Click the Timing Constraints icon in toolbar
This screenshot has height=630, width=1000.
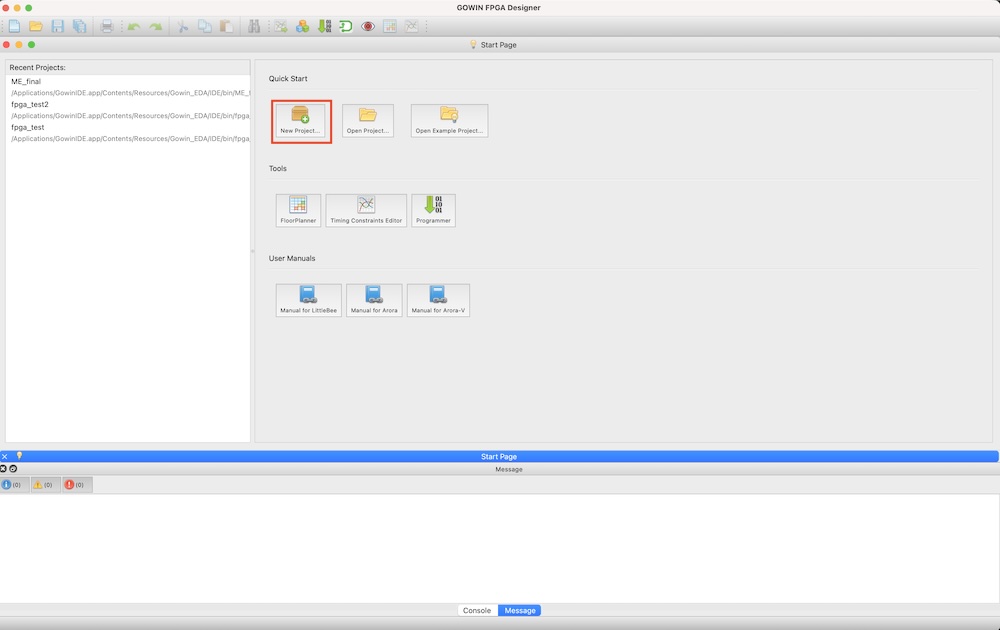coord(412,26)
